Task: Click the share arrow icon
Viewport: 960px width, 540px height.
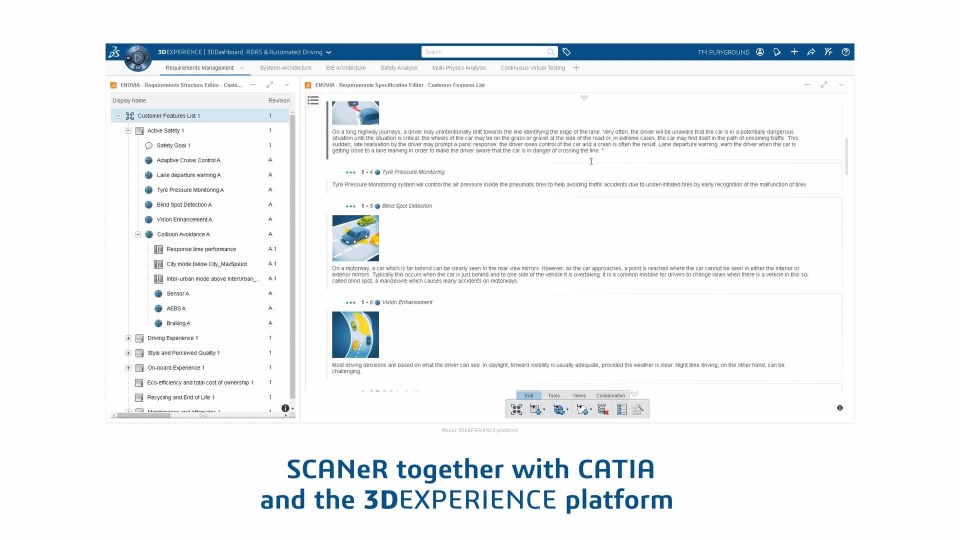Action: (x=811, y=52)
